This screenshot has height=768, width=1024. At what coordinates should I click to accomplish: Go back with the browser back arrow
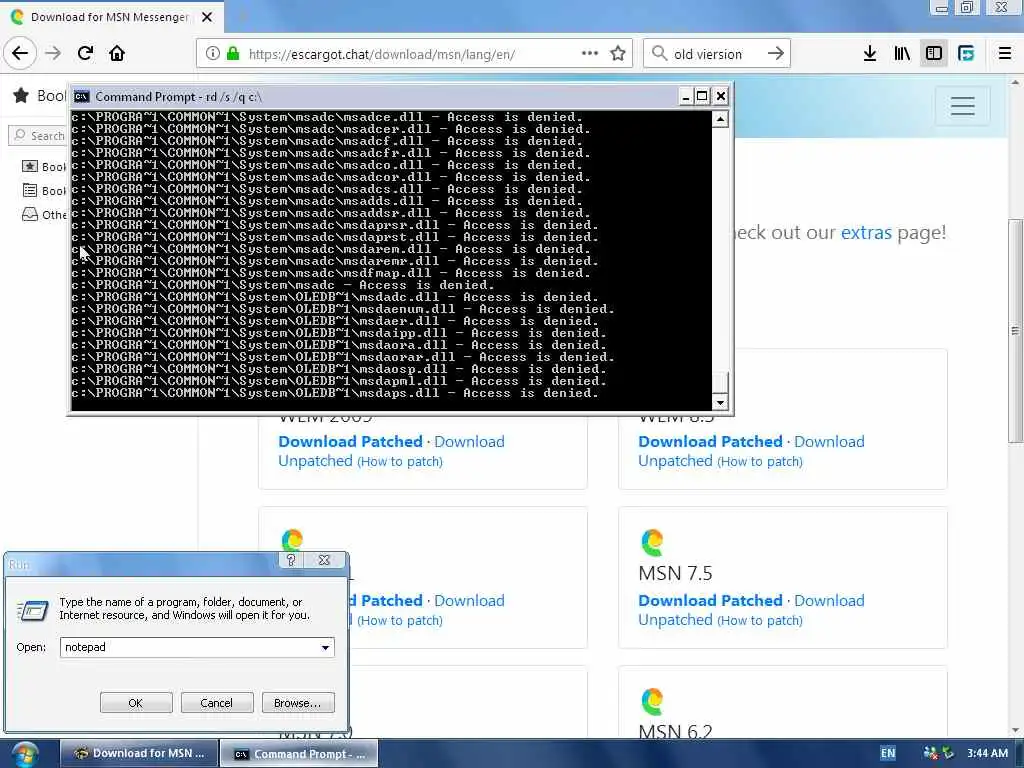click(x=20, y=54)
